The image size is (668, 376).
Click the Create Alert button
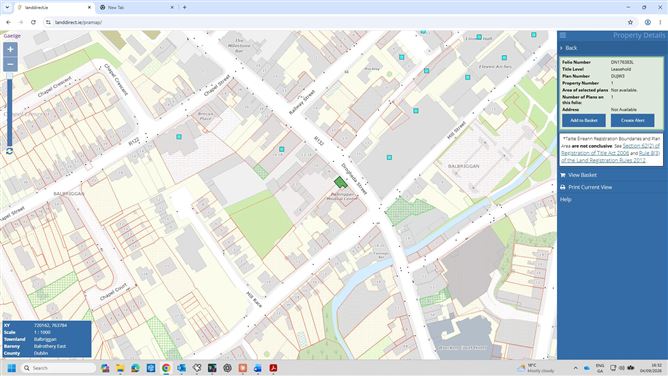point(632,121)
